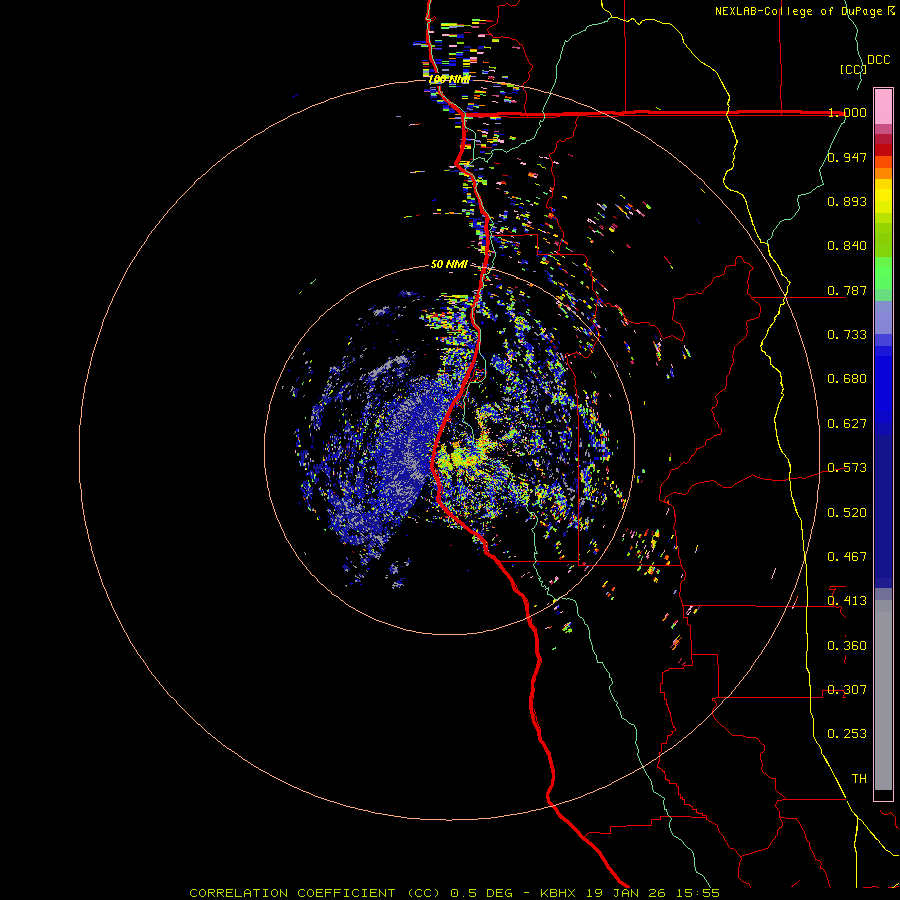The width and height of the screenshot is (900, 900).
Task: Click the 50 NMI range ring label
Action: pos(449,265)
